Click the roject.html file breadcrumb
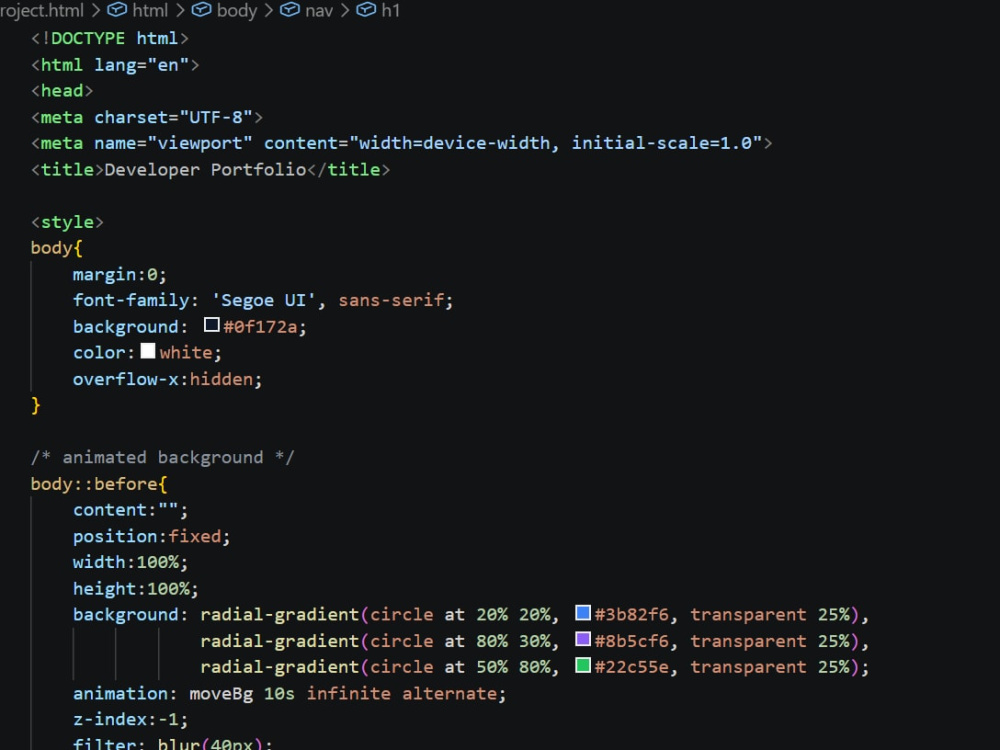 [41, 10]
